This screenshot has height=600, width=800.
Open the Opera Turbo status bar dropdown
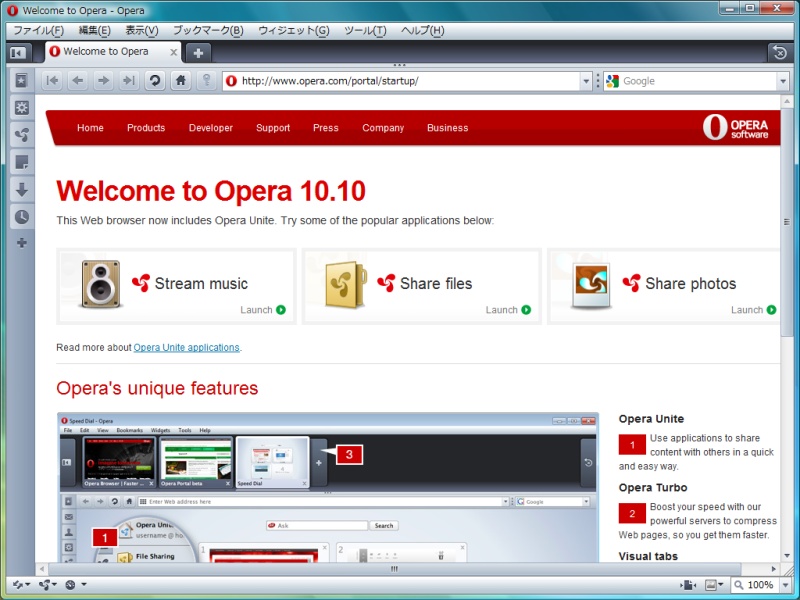(76, 585)
